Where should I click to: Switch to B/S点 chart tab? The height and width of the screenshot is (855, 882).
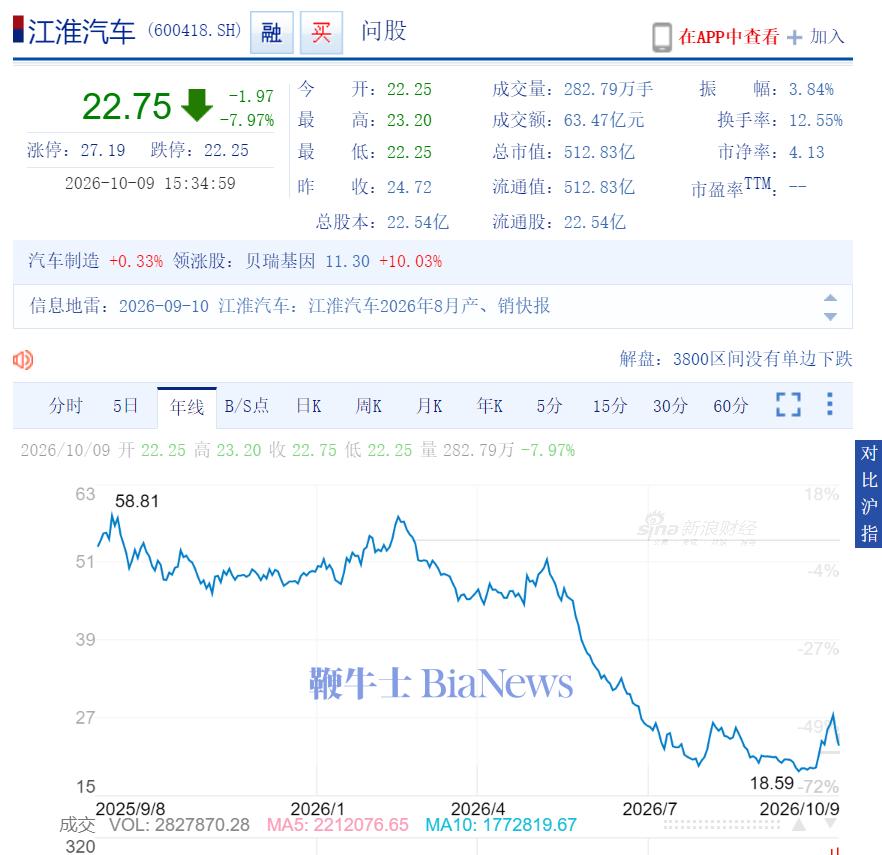[246, 406]
